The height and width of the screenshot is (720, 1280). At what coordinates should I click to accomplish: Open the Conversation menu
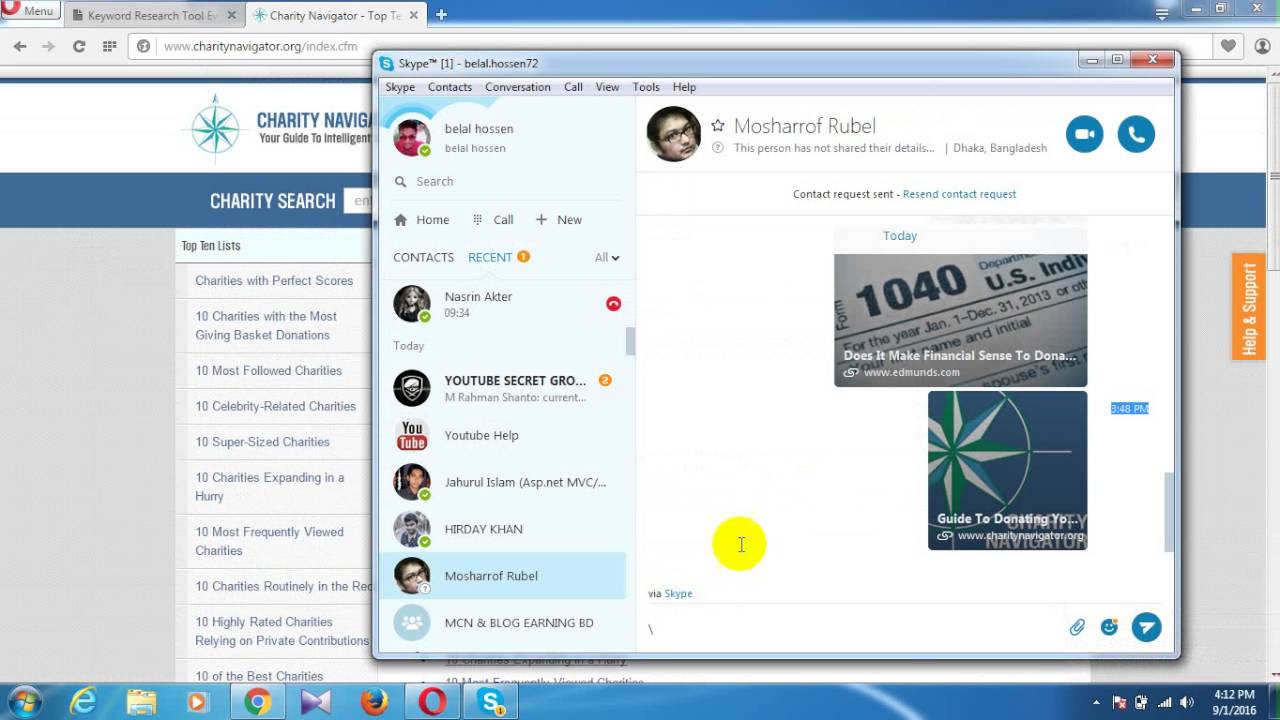518,87
